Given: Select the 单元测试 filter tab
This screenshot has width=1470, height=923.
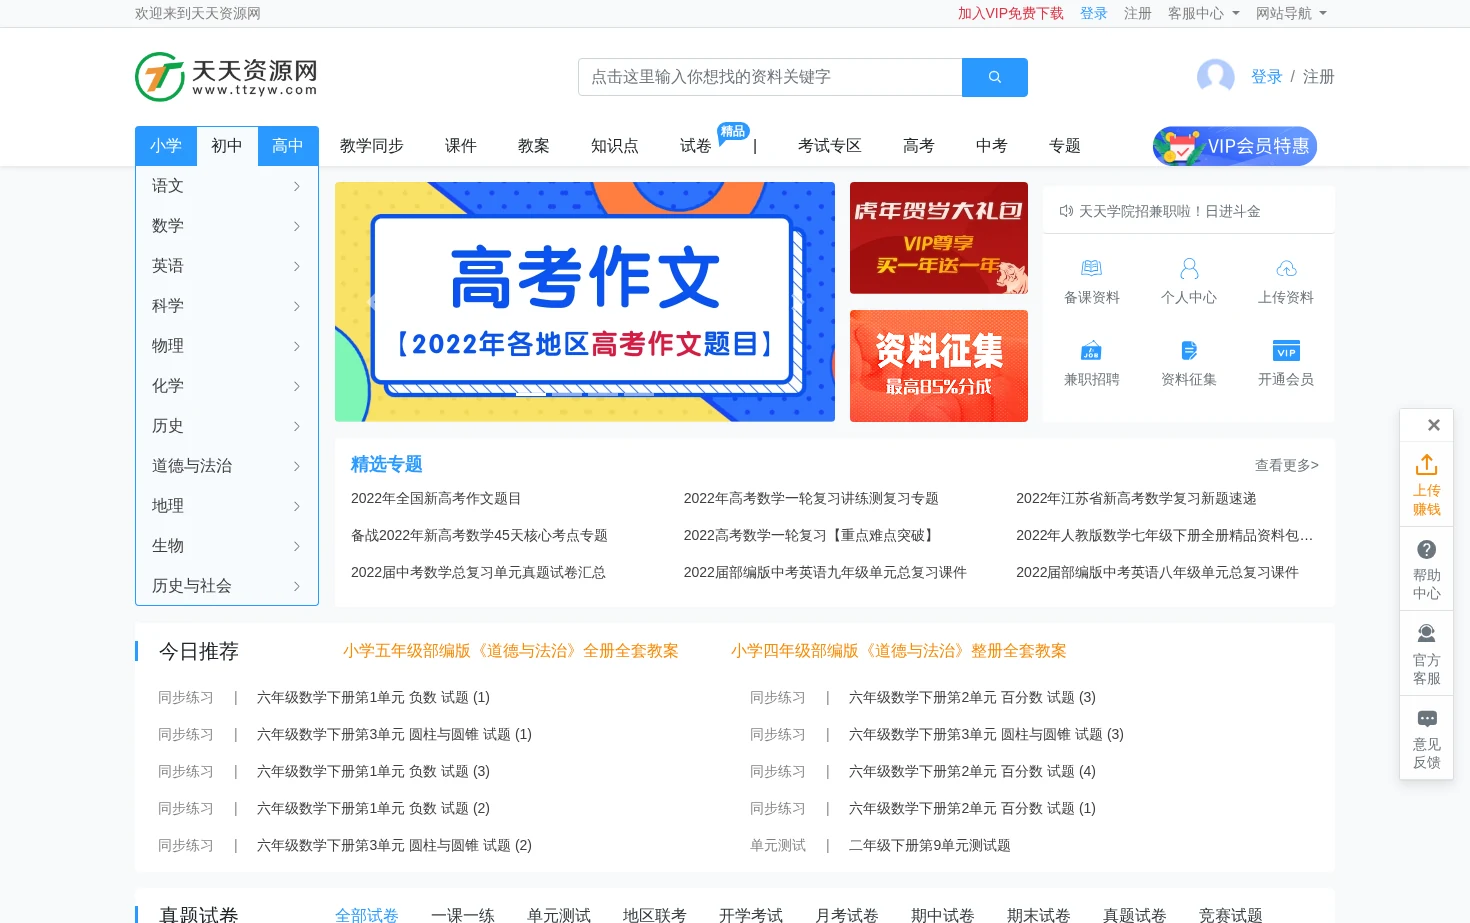Looking at the screenshot, I should 559,915.
